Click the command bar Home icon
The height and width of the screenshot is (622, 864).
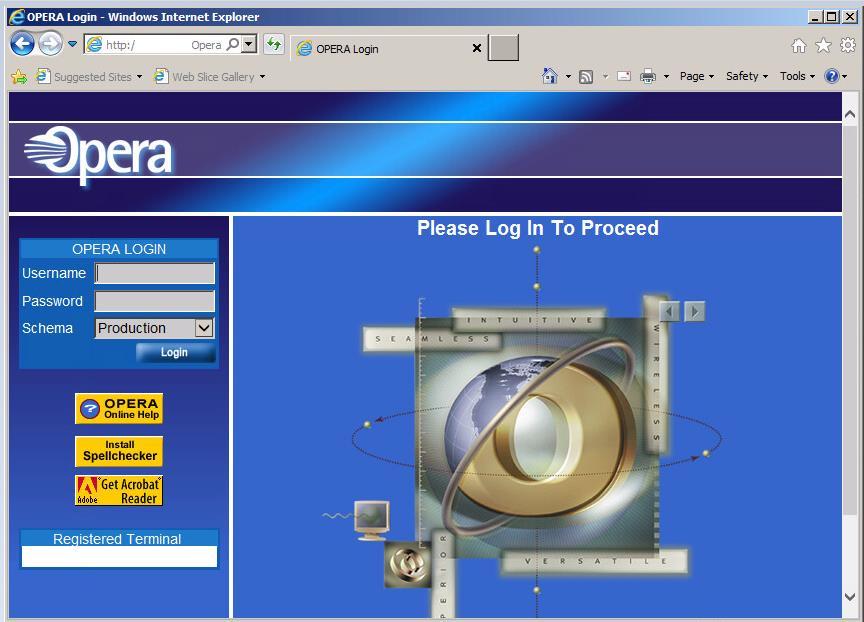549,76
